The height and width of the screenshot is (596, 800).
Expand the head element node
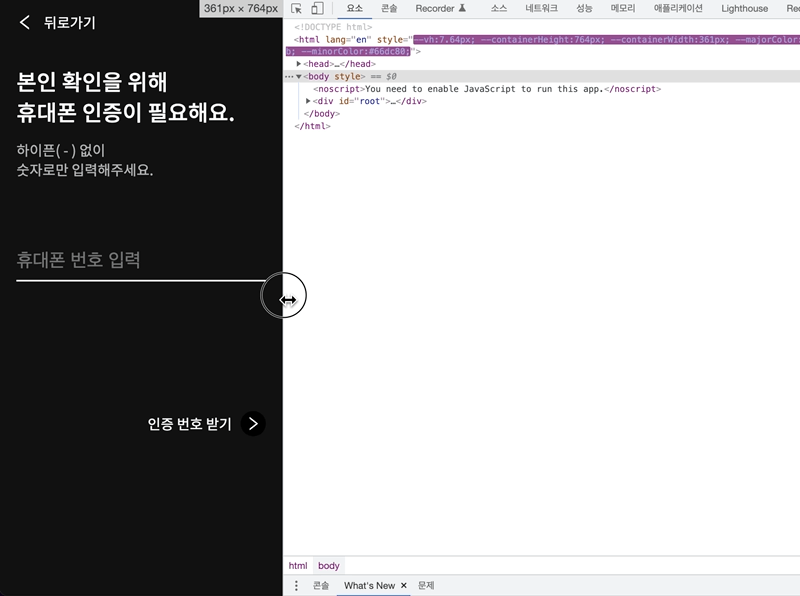(298, 64)
